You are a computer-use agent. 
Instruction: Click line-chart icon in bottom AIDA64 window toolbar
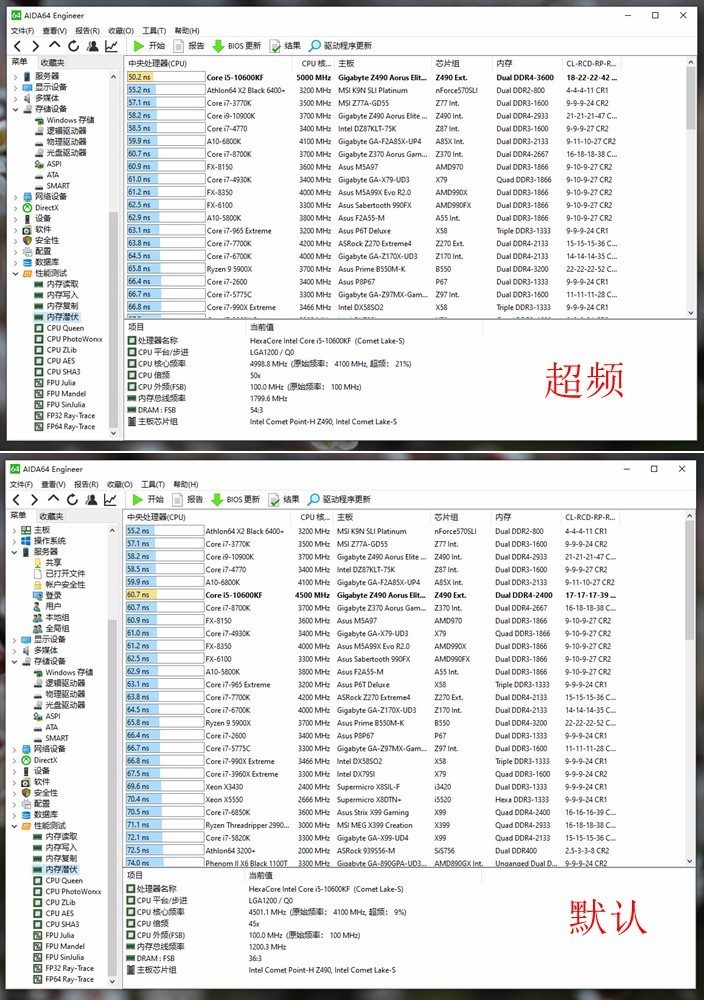(x=110, y=499)
